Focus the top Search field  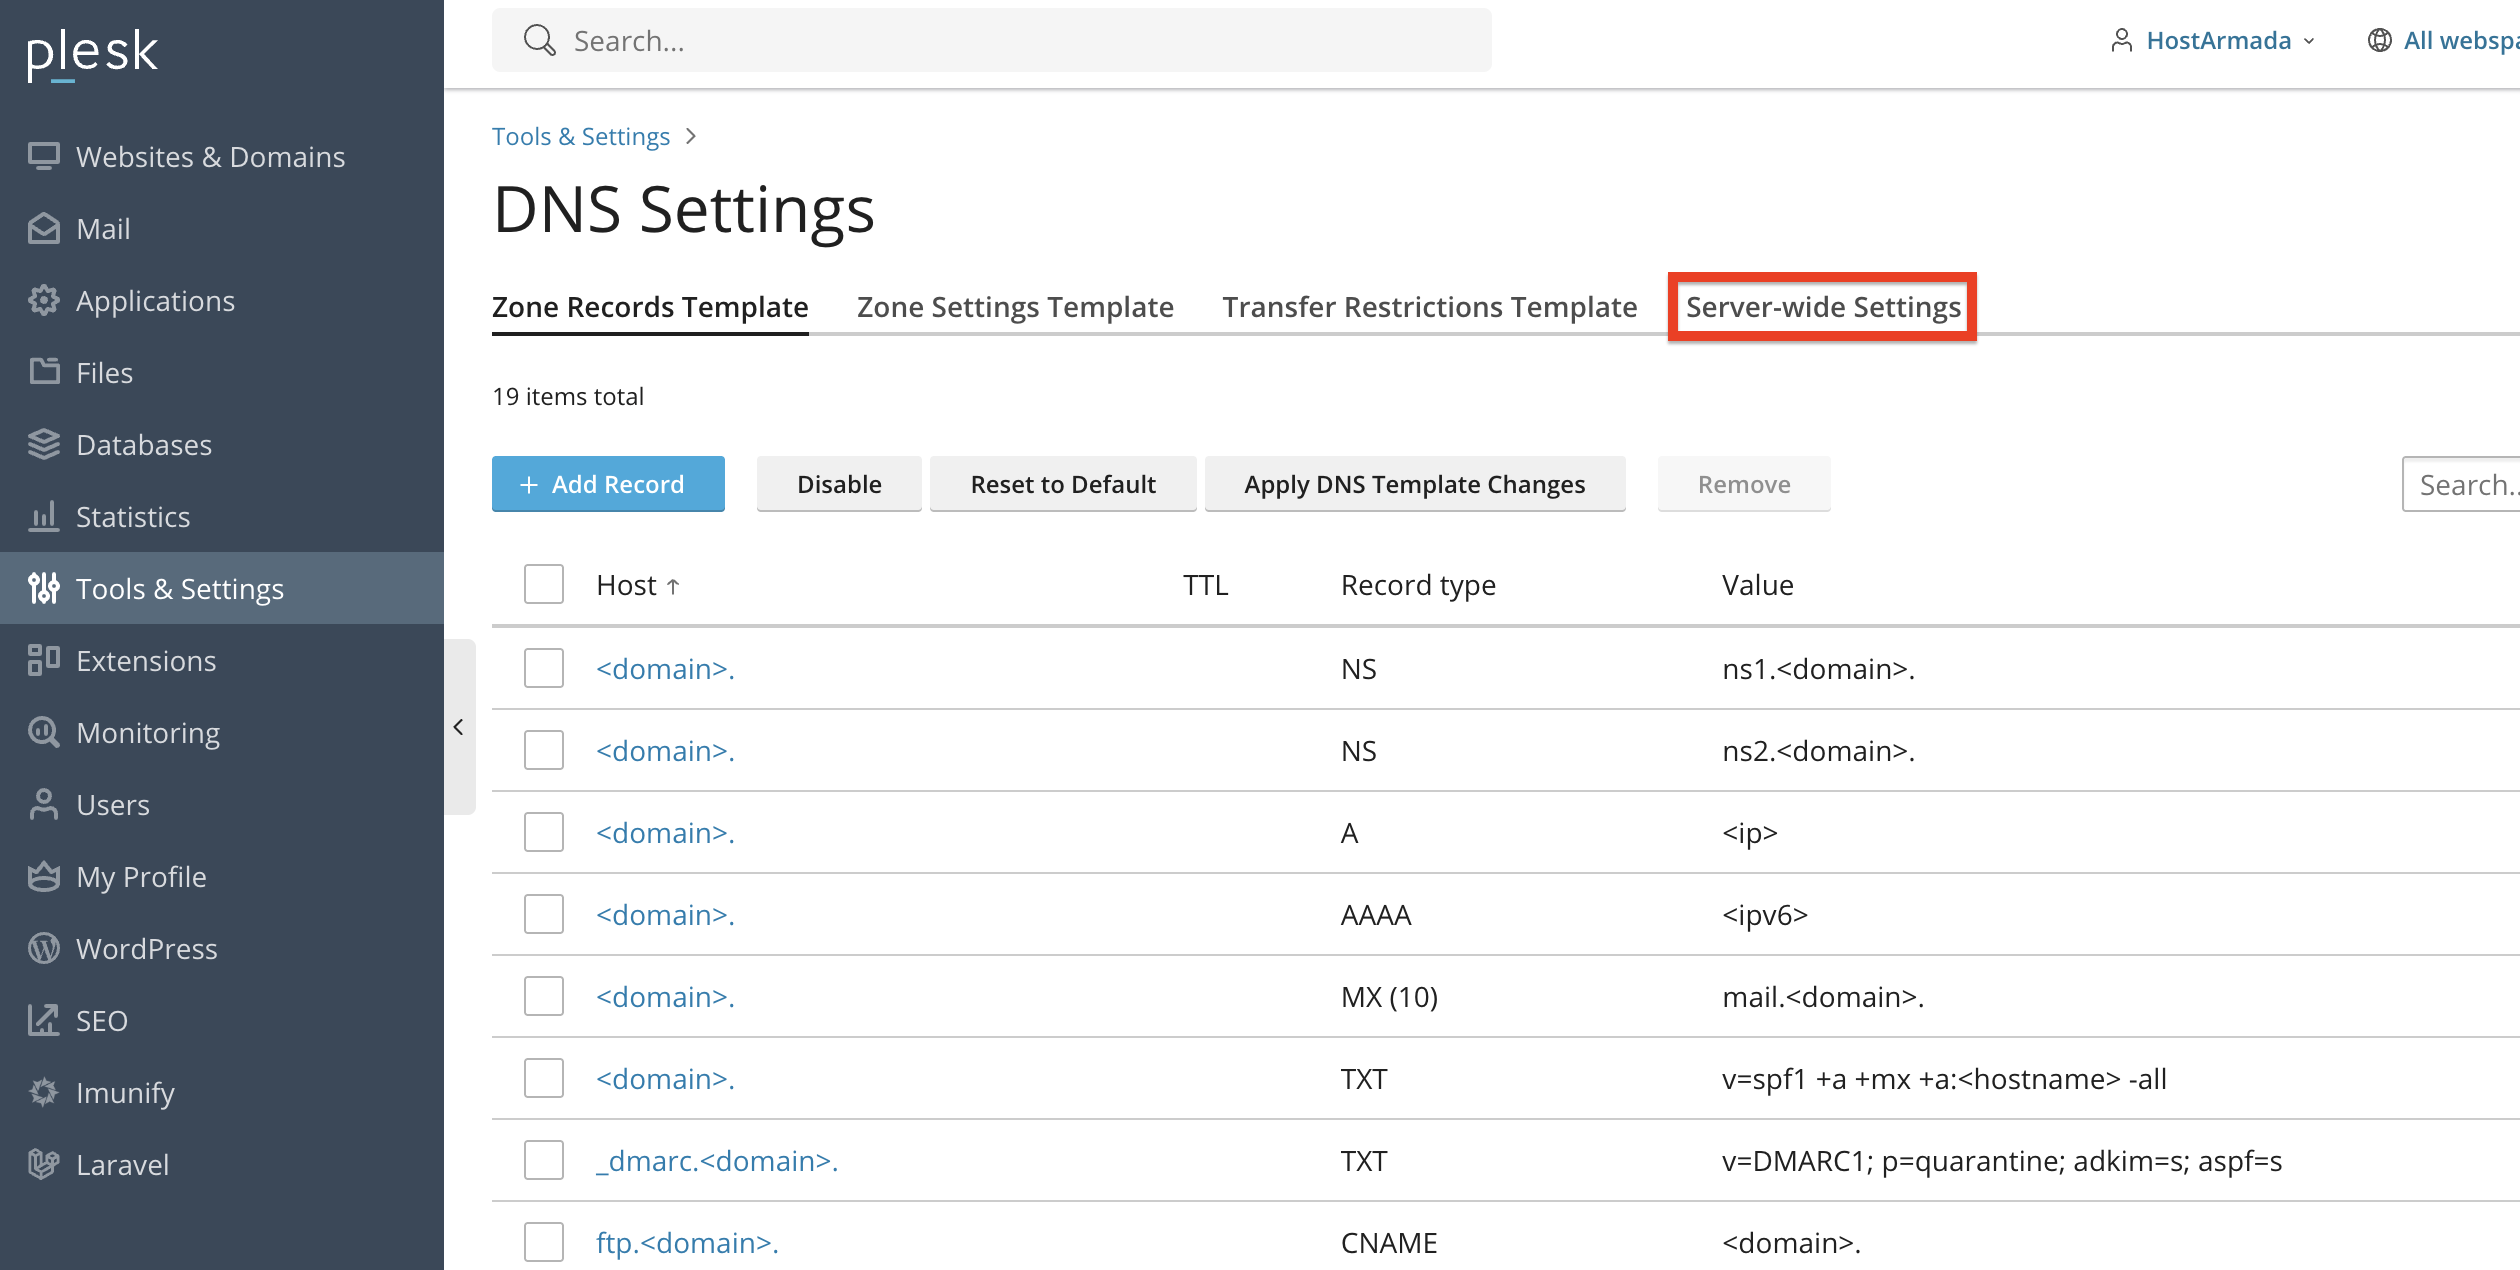click(x=992, y=41)
